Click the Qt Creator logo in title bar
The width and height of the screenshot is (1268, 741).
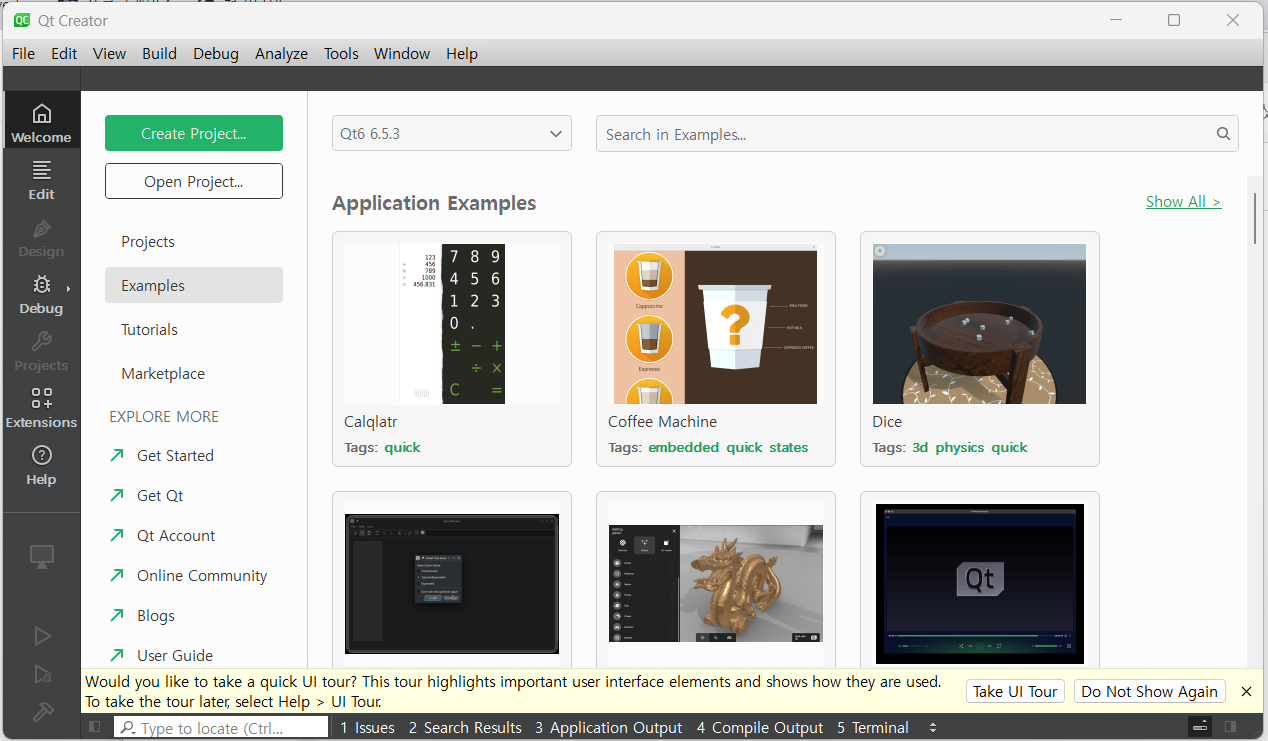(x=22, y=20)
